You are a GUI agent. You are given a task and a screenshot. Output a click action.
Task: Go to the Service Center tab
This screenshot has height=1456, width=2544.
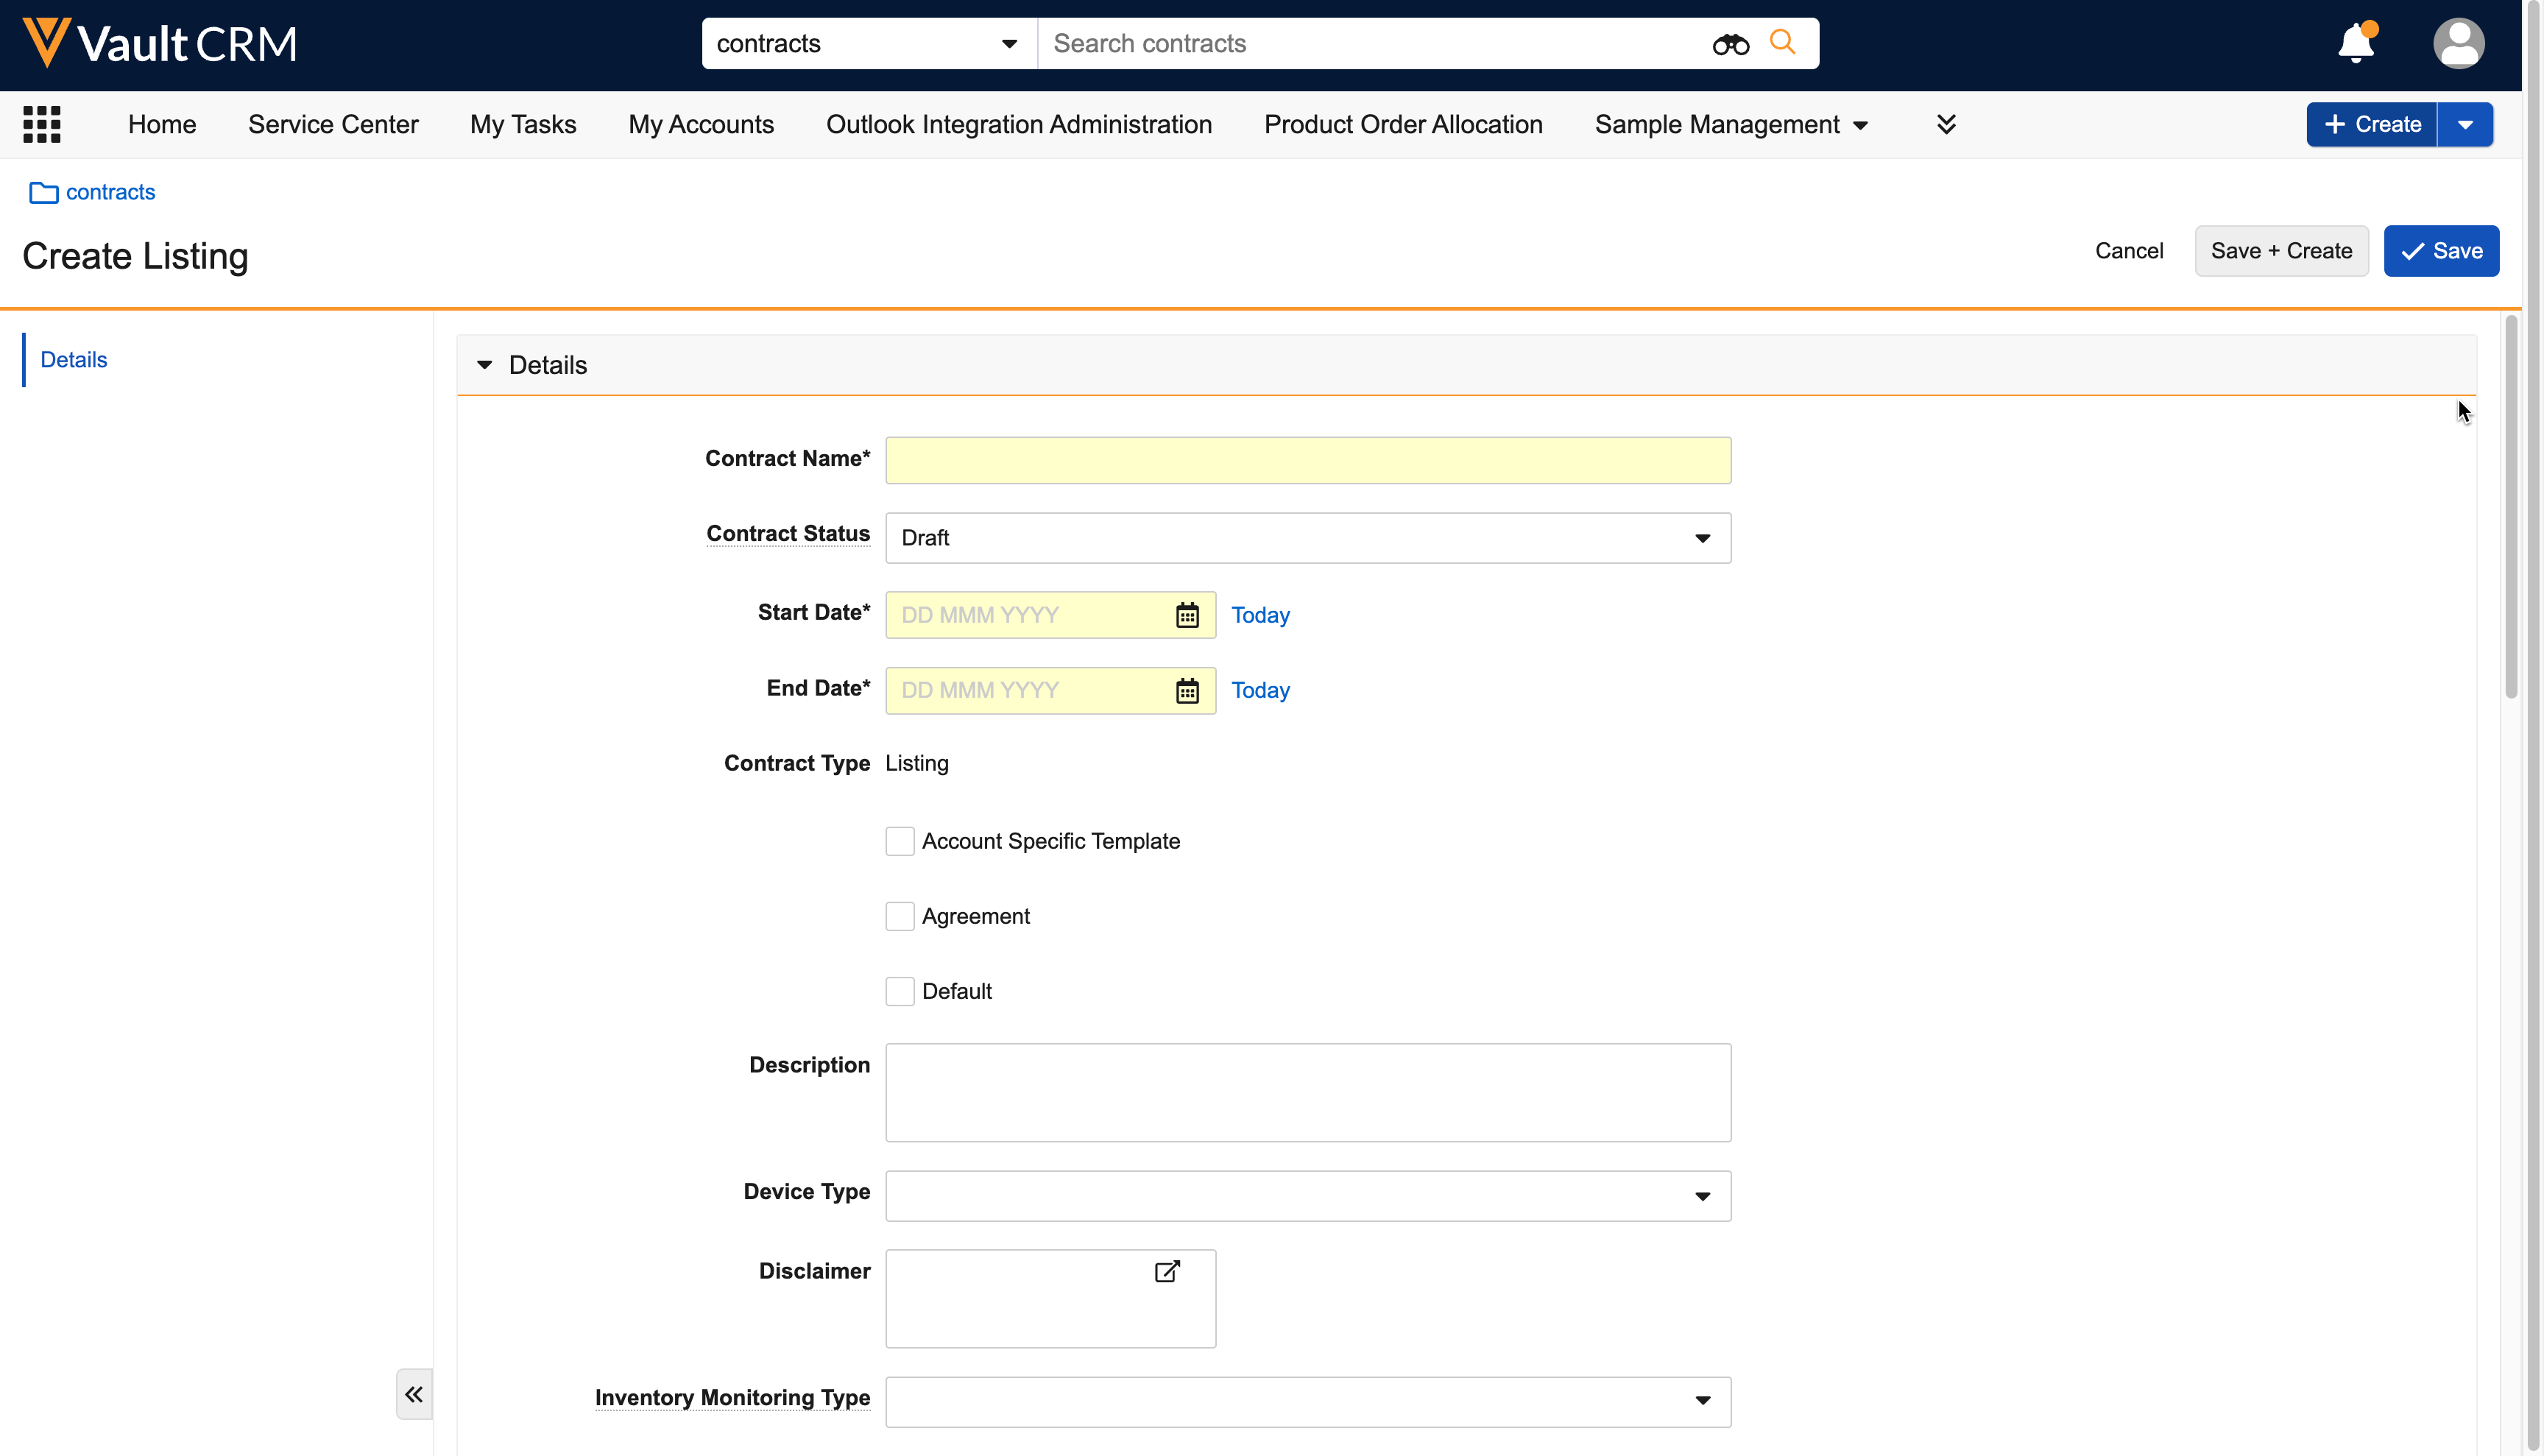333,124
